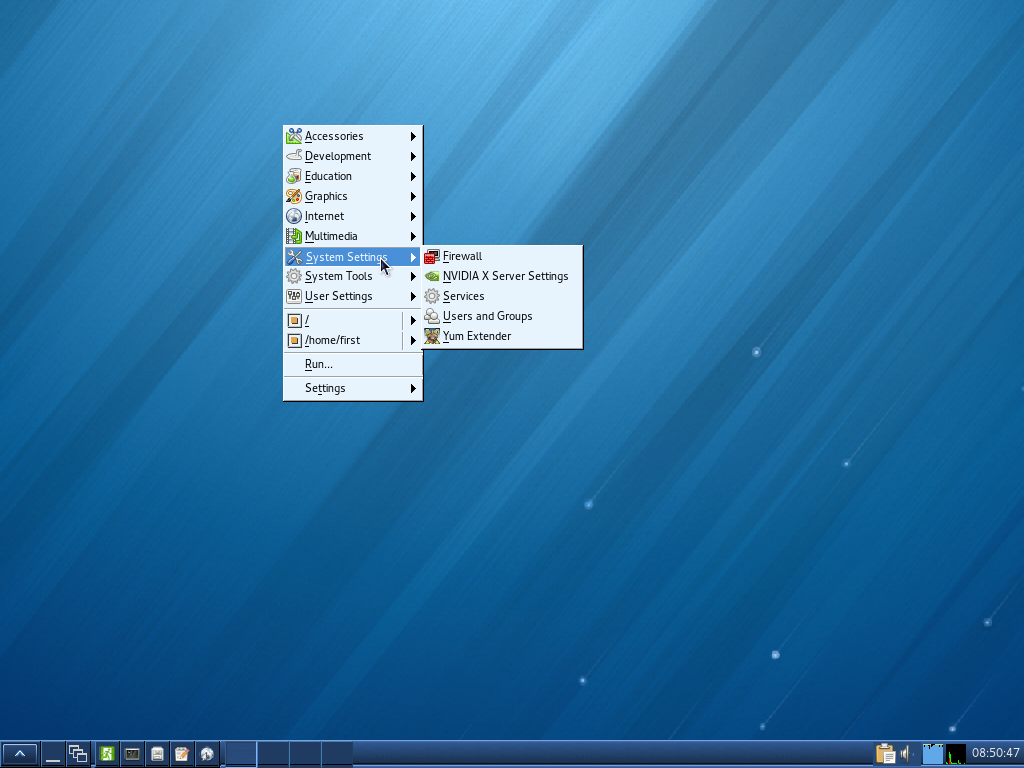This screenshot has width=1024, height=768.
Task: Open the file manager taskbar launcher
Action: pyautogui.click(x=157, y=754)
